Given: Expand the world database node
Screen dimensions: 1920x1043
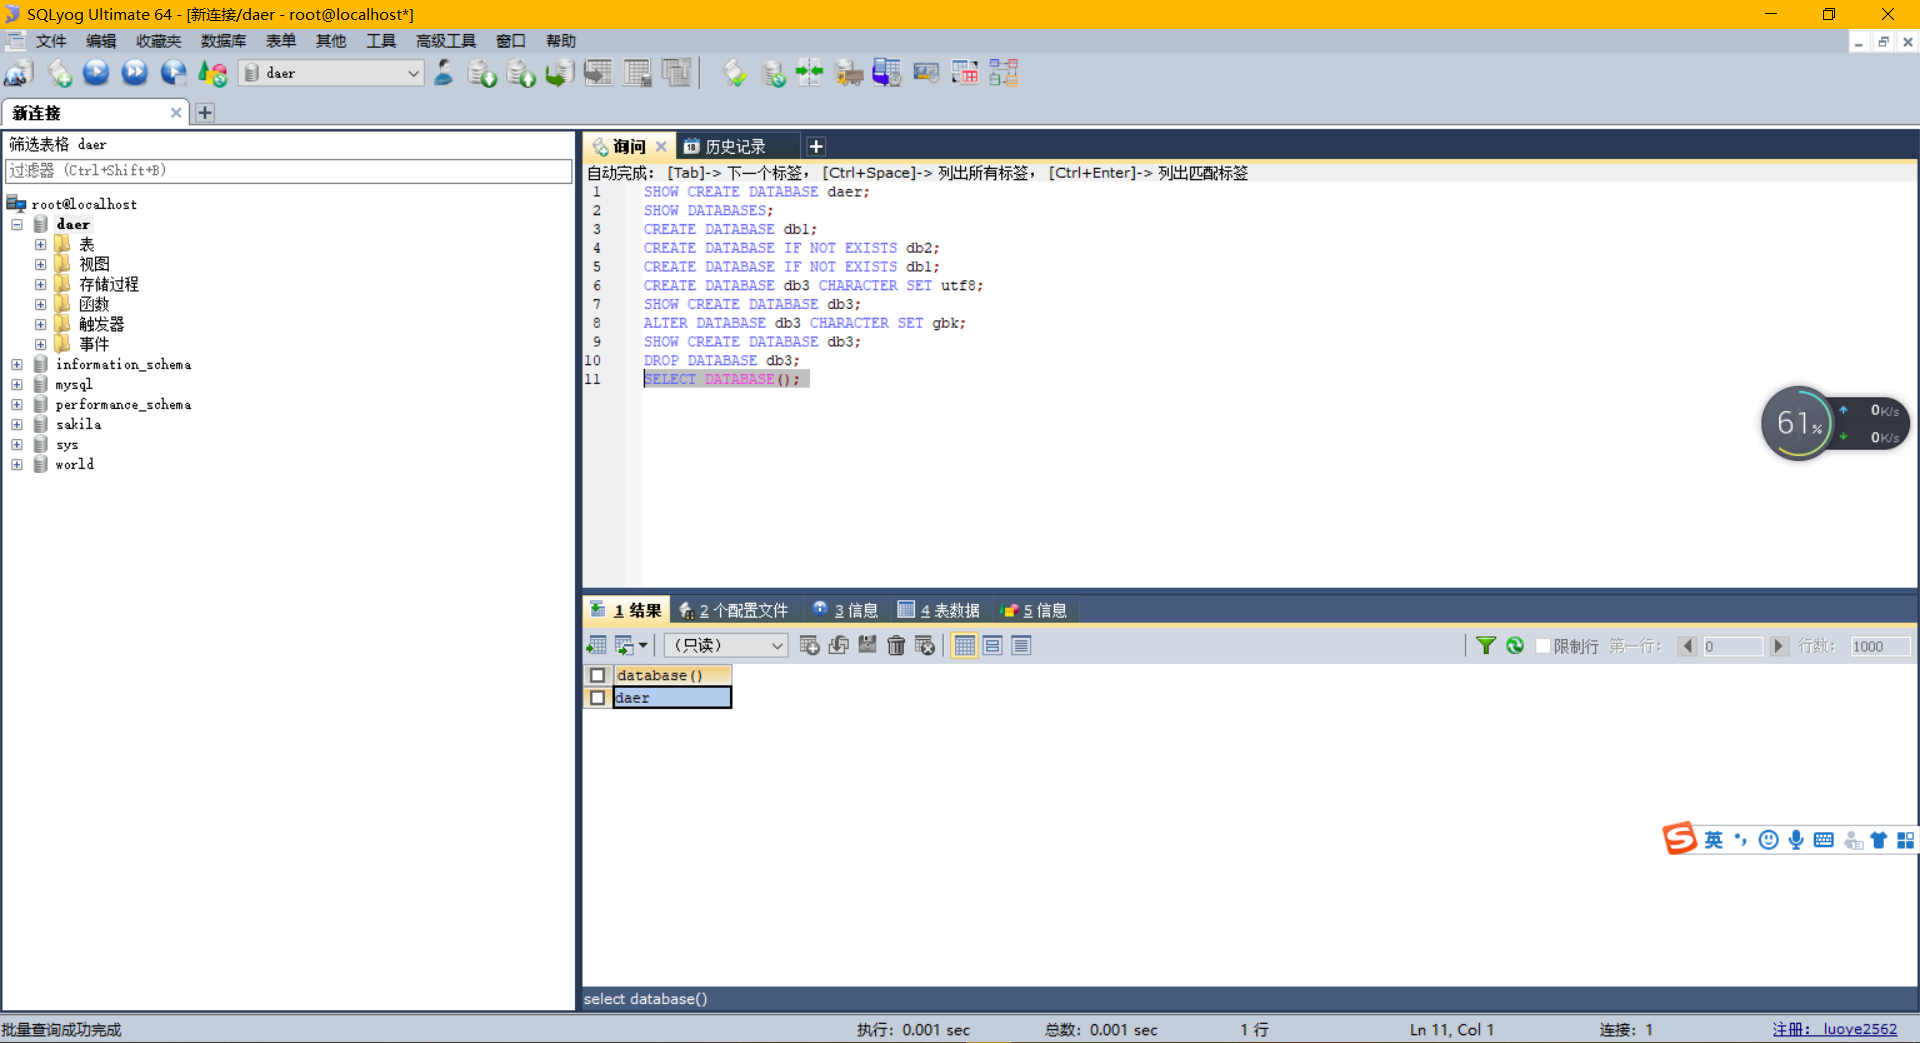Looking at the screenshot, I should click(17, 464).
